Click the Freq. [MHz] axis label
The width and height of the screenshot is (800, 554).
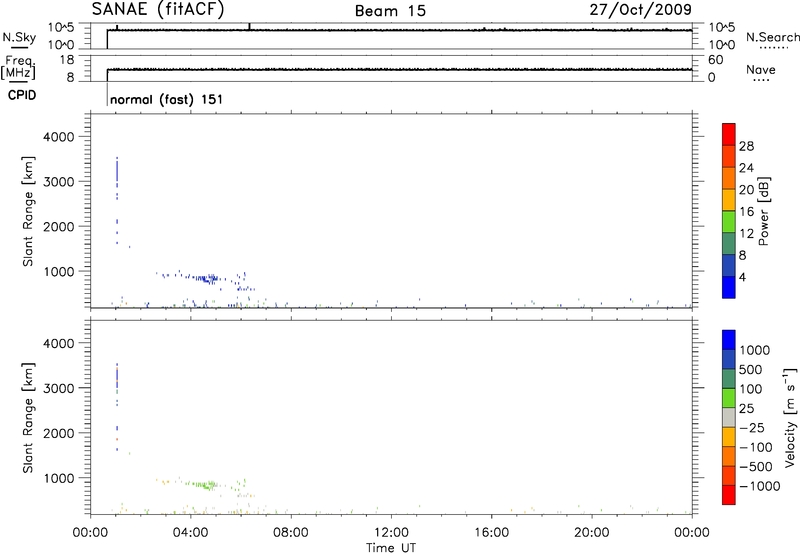coord(18,68)
